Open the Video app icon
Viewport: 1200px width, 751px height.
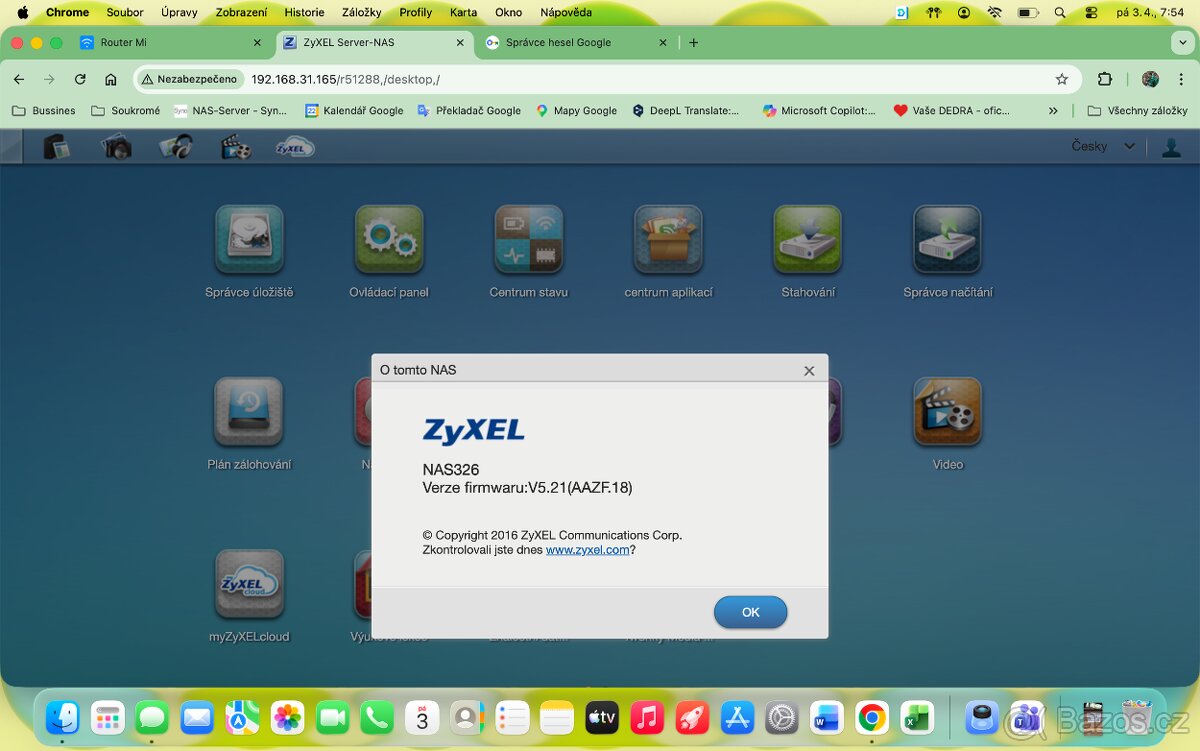pos(948,411)
